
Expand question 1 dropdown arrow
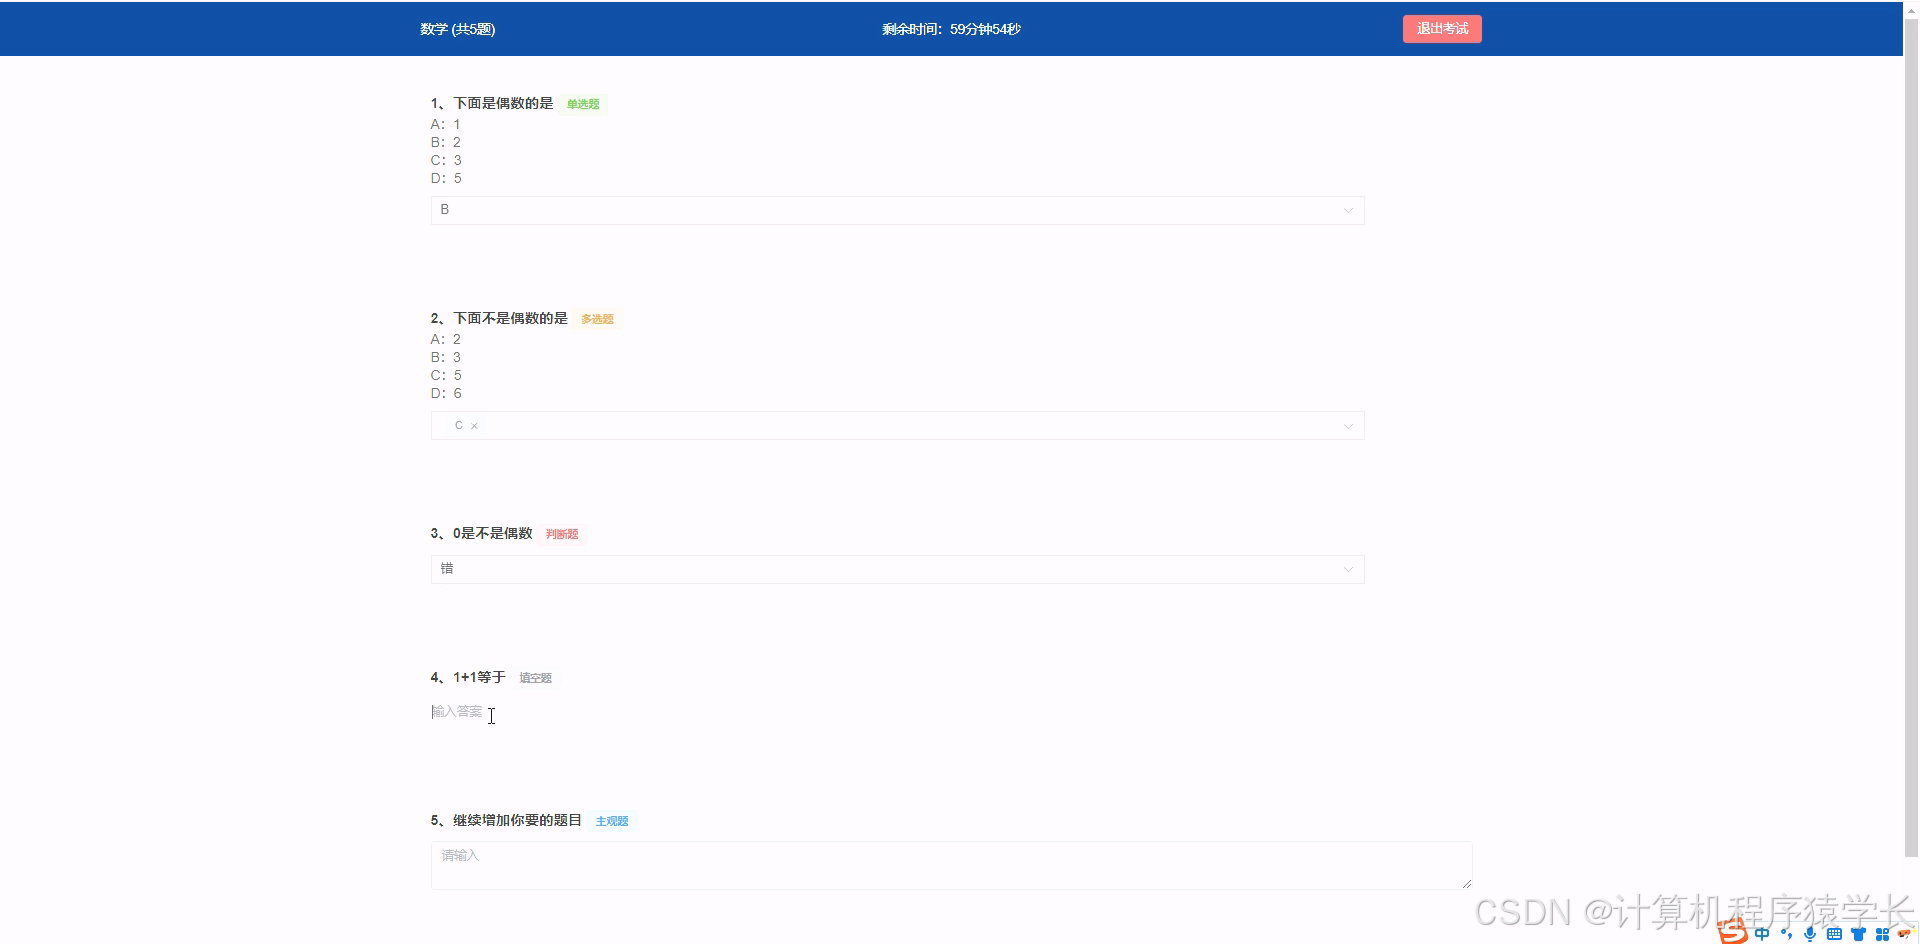point(1347,211)
